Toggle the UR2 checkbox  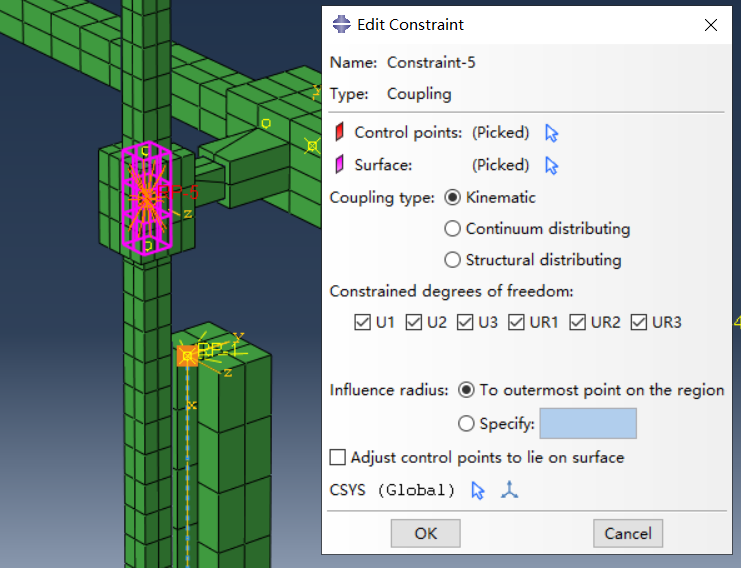[x=577, y=322]
